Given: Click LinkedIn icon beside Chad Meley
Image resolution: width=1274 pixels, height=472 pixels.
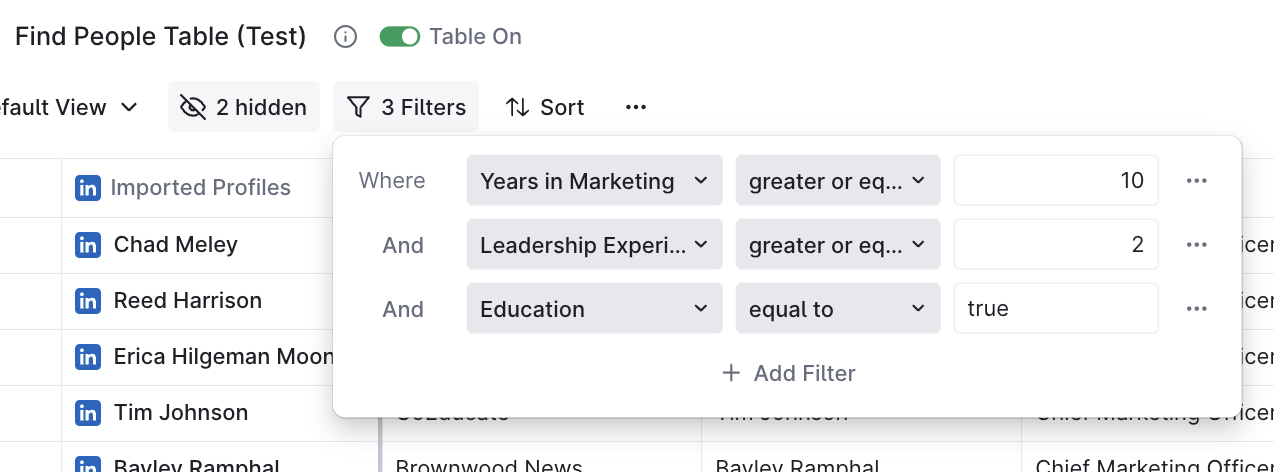Looking at the screenshot, I should point(88,245).
